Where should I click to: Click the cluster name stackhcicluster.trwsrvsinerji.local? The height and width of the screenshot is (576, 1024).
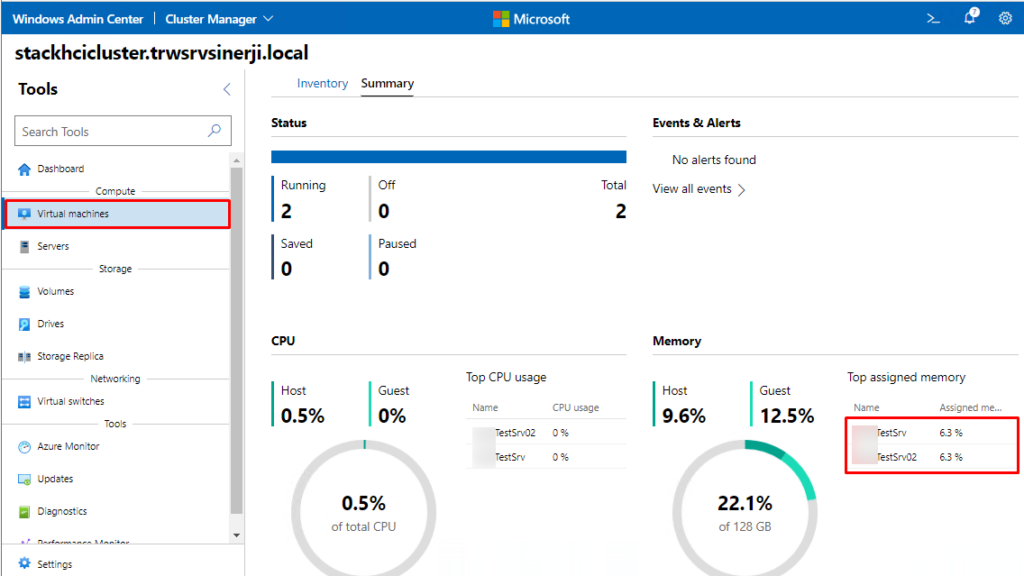point(161,53)
